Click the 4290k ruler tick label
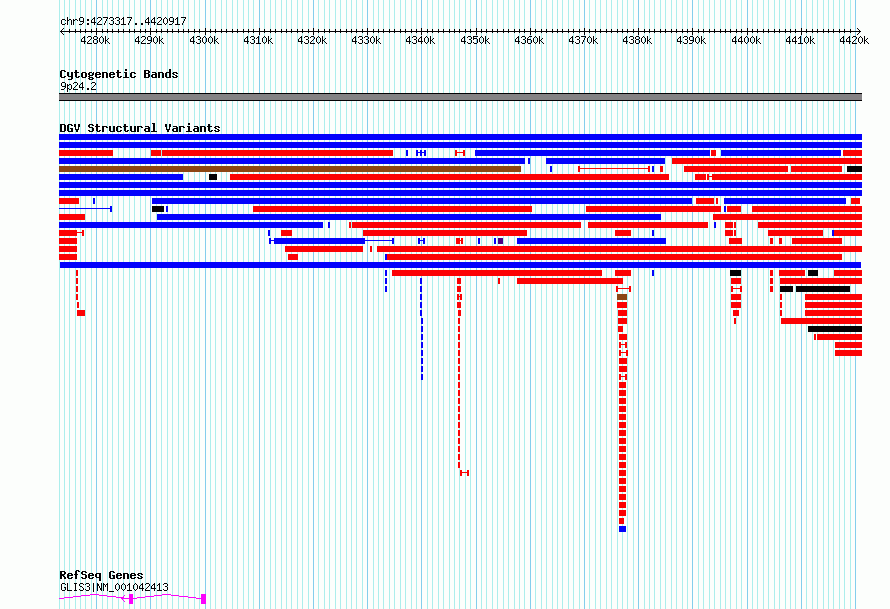This screenshot has width=890, height=609. tap(149, 40)
